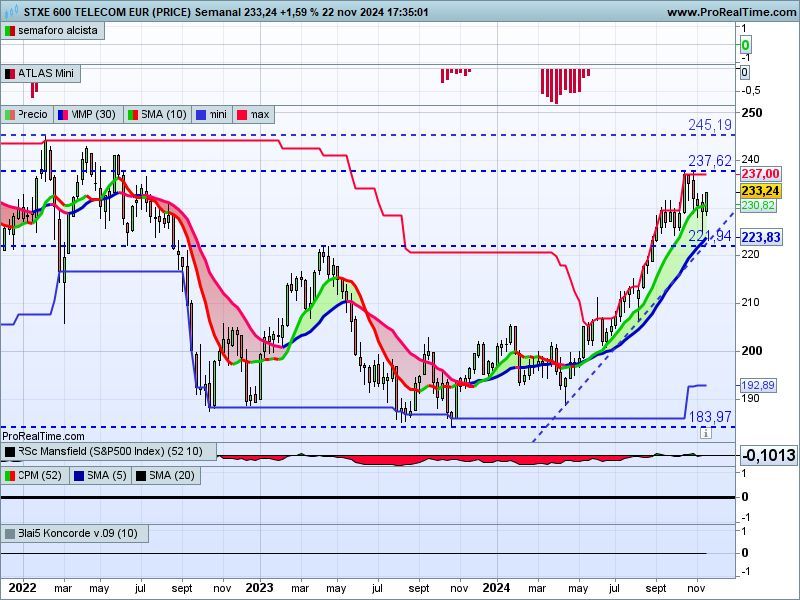Click the 250 label on price axis
800x600 pixels.
click(x=752, y=113)
